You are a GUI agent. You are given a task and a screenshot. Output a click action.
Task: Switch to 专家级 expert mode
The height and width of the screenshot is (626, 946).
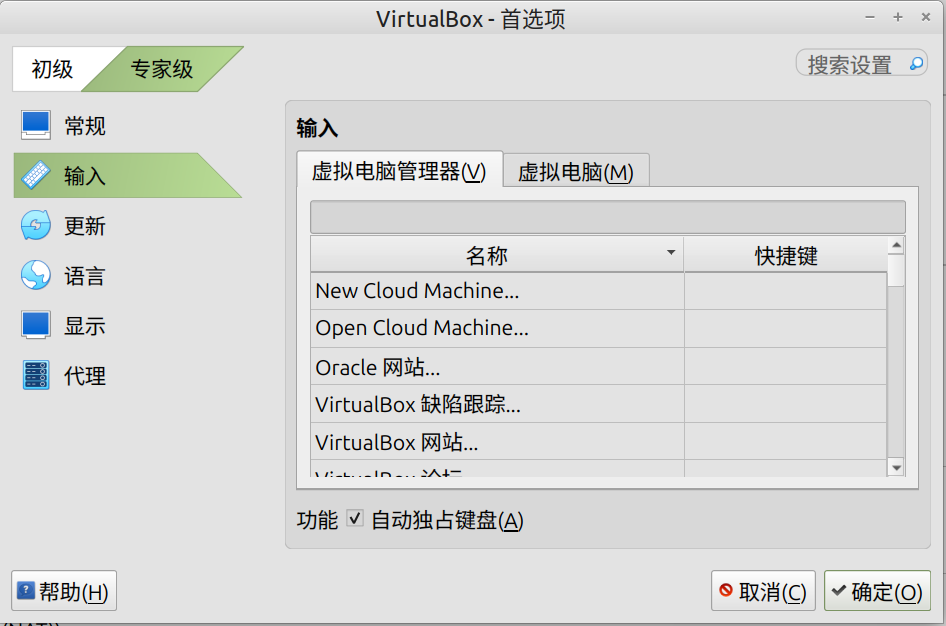tap(162, 69)
